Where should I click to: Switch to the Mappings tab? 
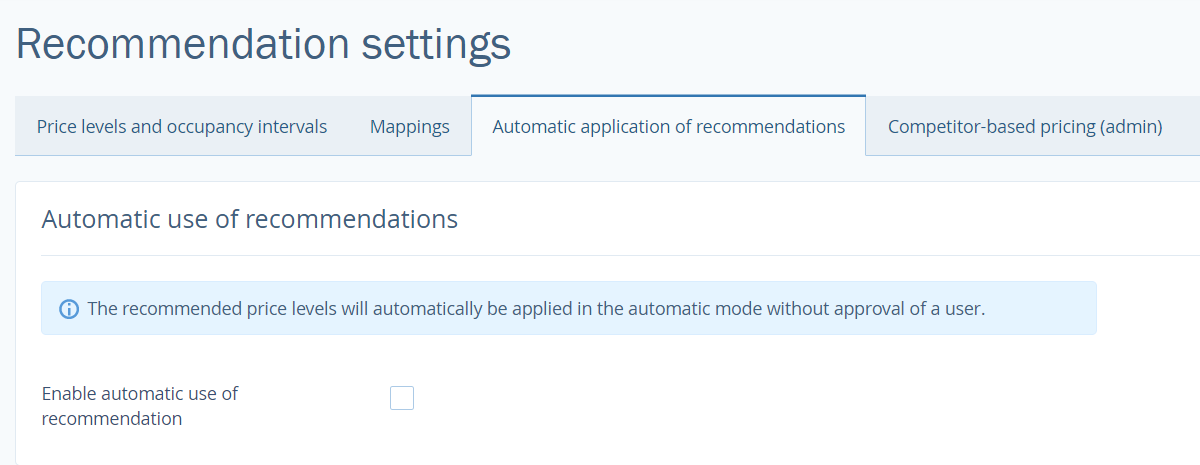coord(410,127)
